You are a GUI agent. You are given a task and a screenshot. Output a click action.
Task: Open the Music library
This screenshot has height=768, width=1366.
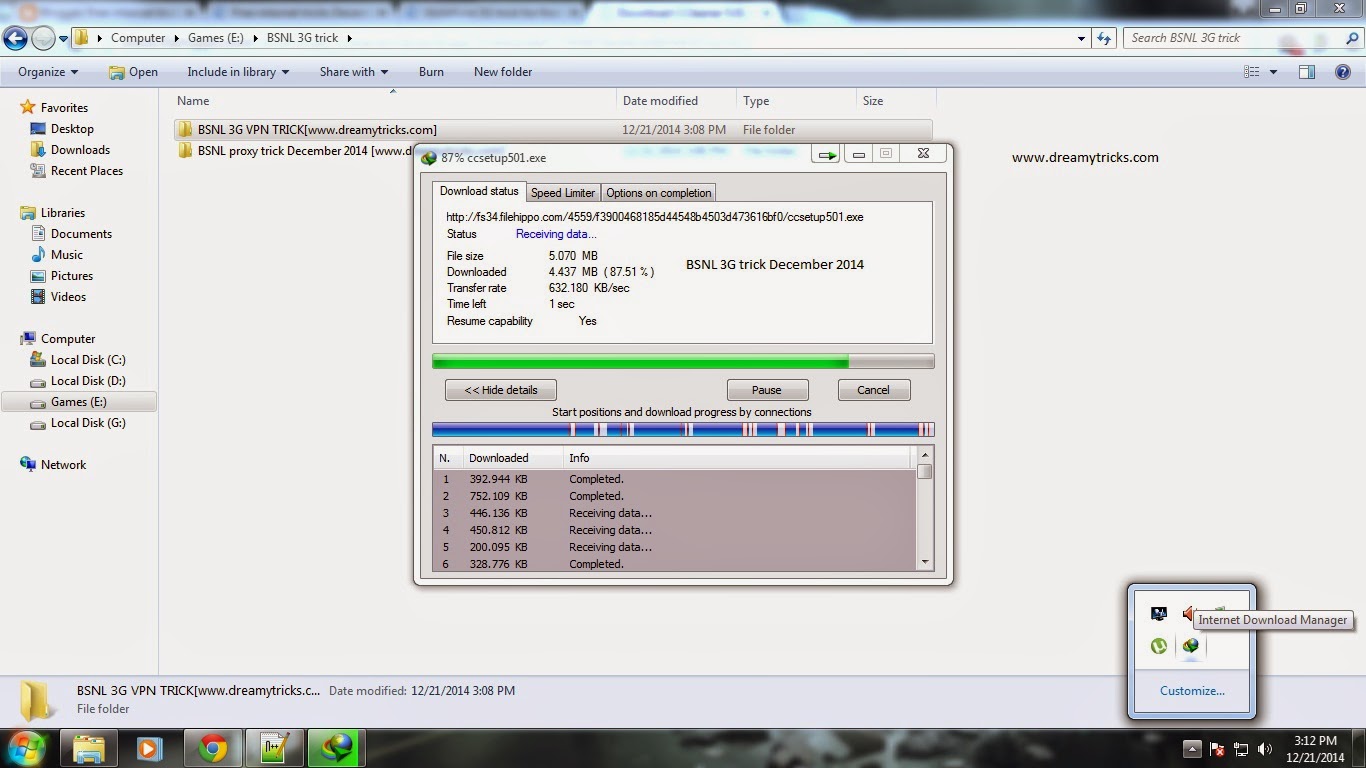pyautogui.click(x=67, y=255)
